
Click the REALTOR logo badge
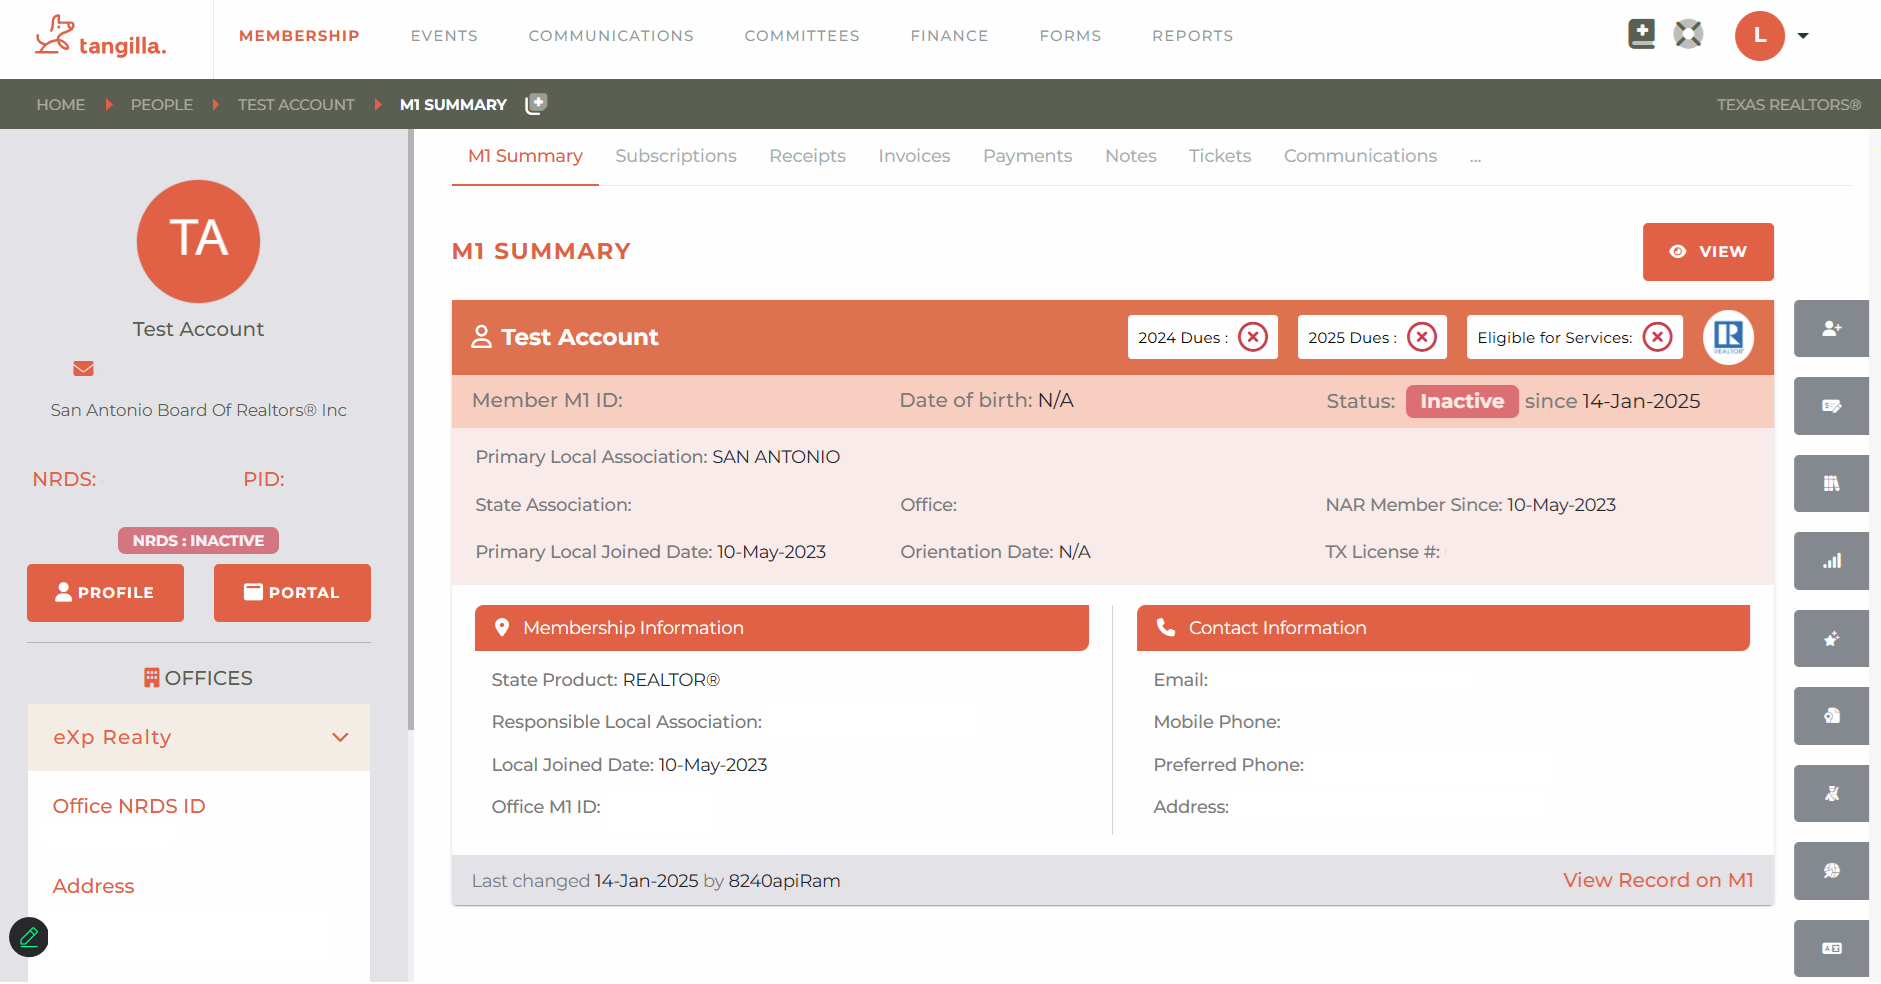pyautogui.click(x=1728, y=337)
